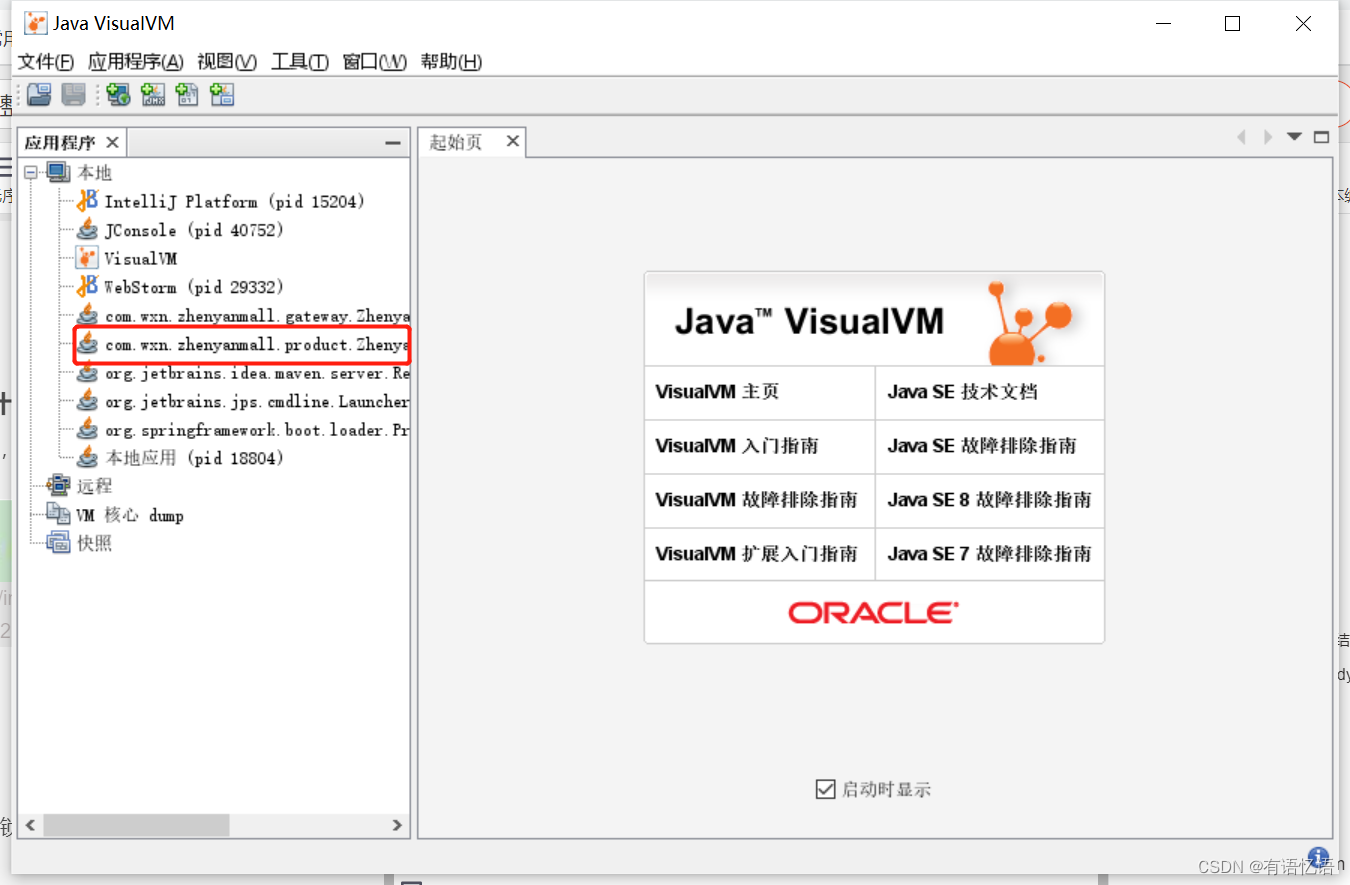Open the 文件(F) menu
The height and width of the screenshot is (885, 1350).
(x=46, y=62)
